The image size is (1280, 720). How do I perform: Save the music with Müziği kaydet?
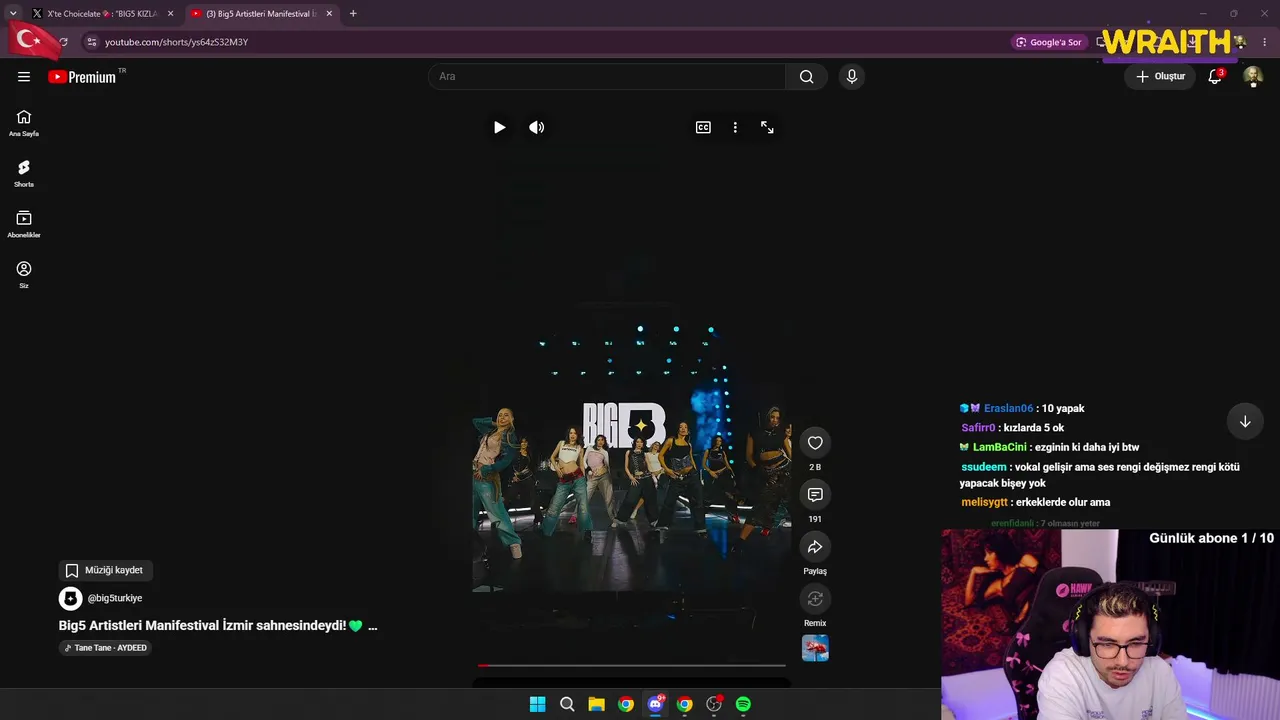point(105,570)
